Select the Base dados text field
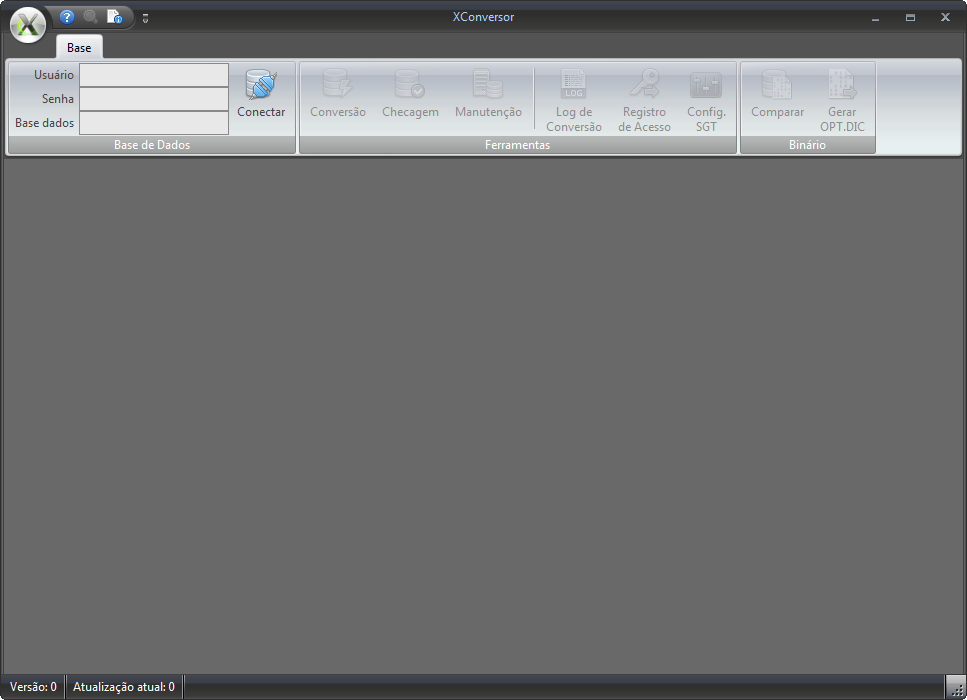 (x=154, y=123)
